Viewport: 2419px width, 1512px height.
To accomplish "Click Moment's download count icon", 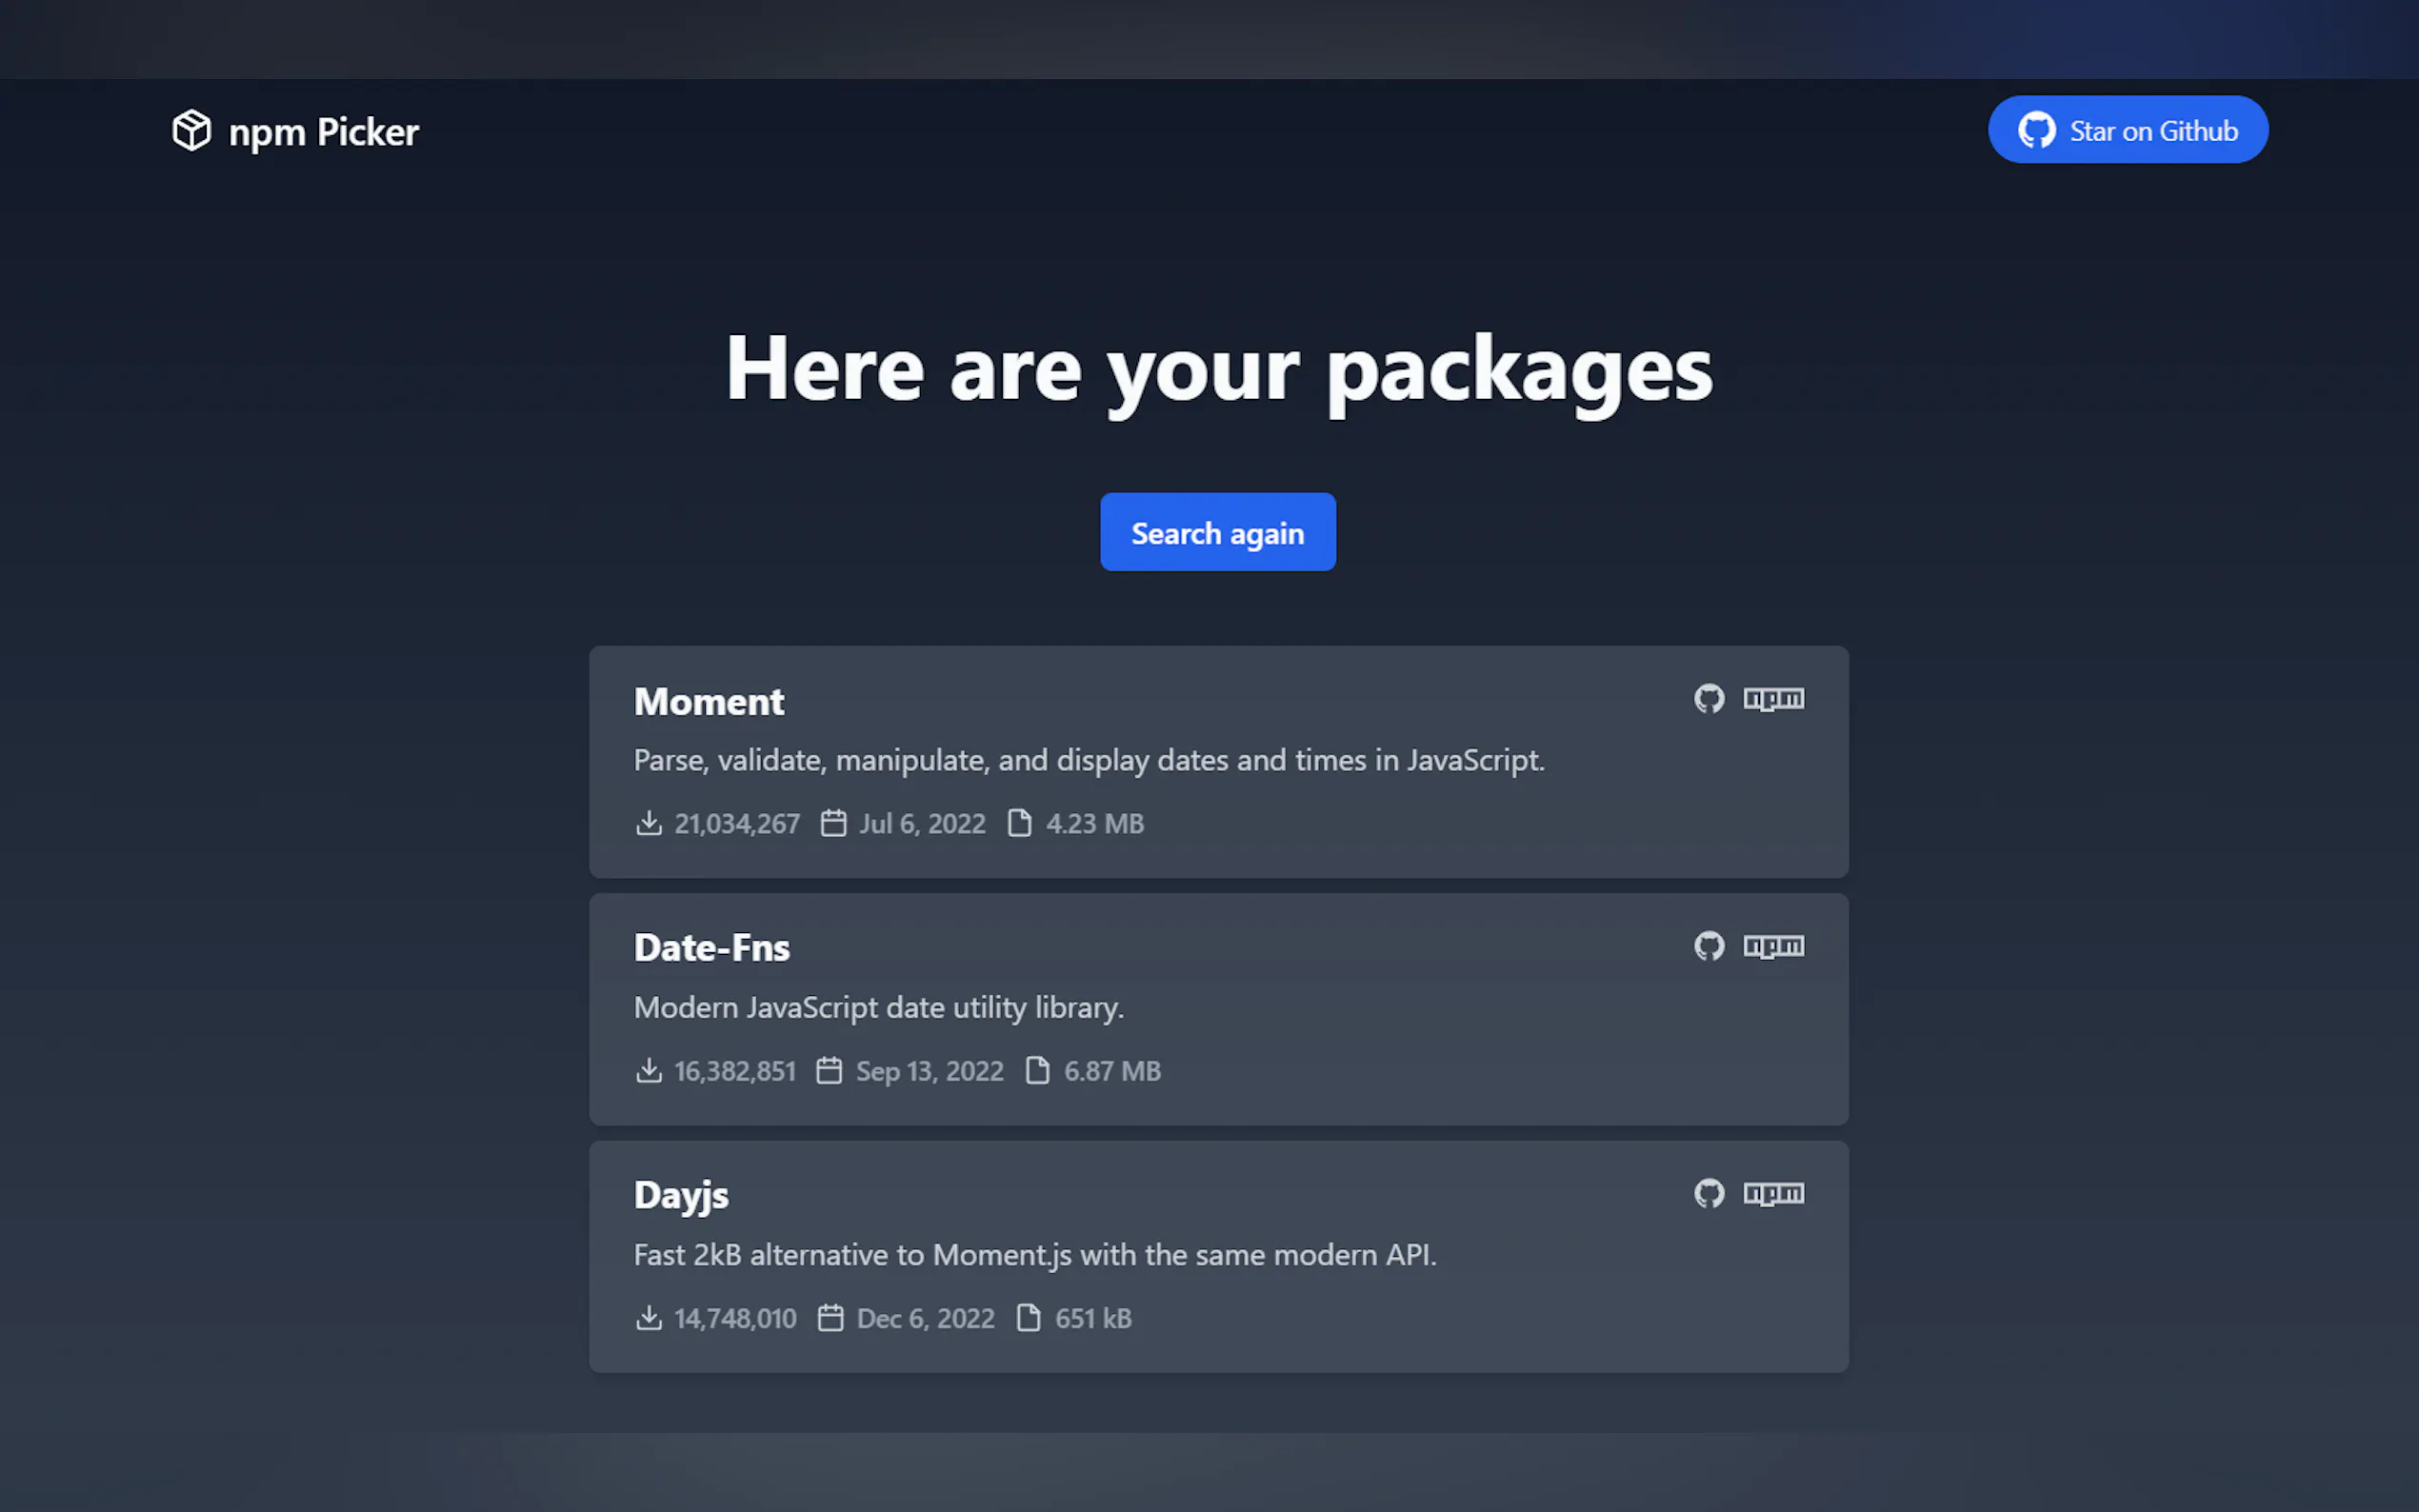I will (649, 823).
